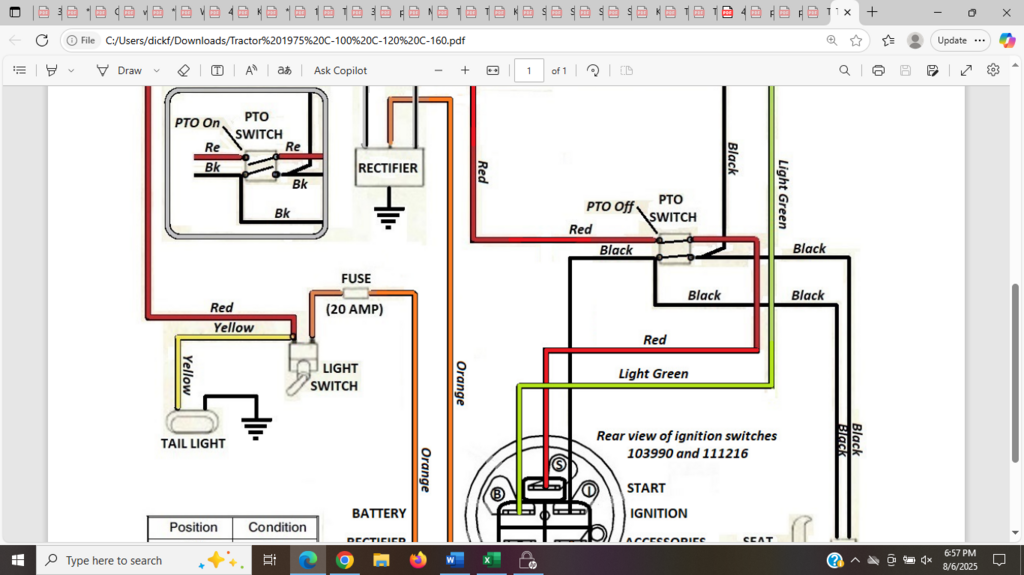
Task: Click the Ask Copilot button
Action: tap(340, 71)
